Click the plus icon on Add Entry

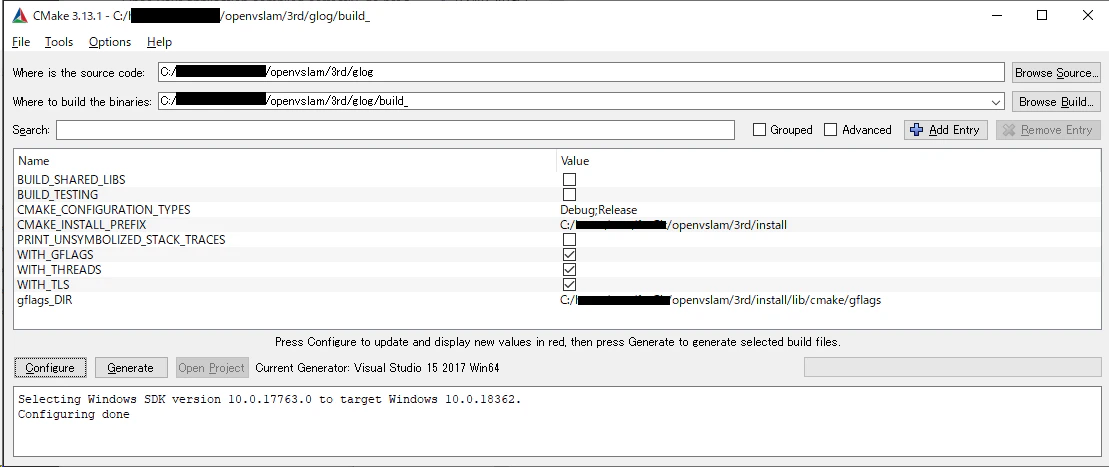(917, 130)
